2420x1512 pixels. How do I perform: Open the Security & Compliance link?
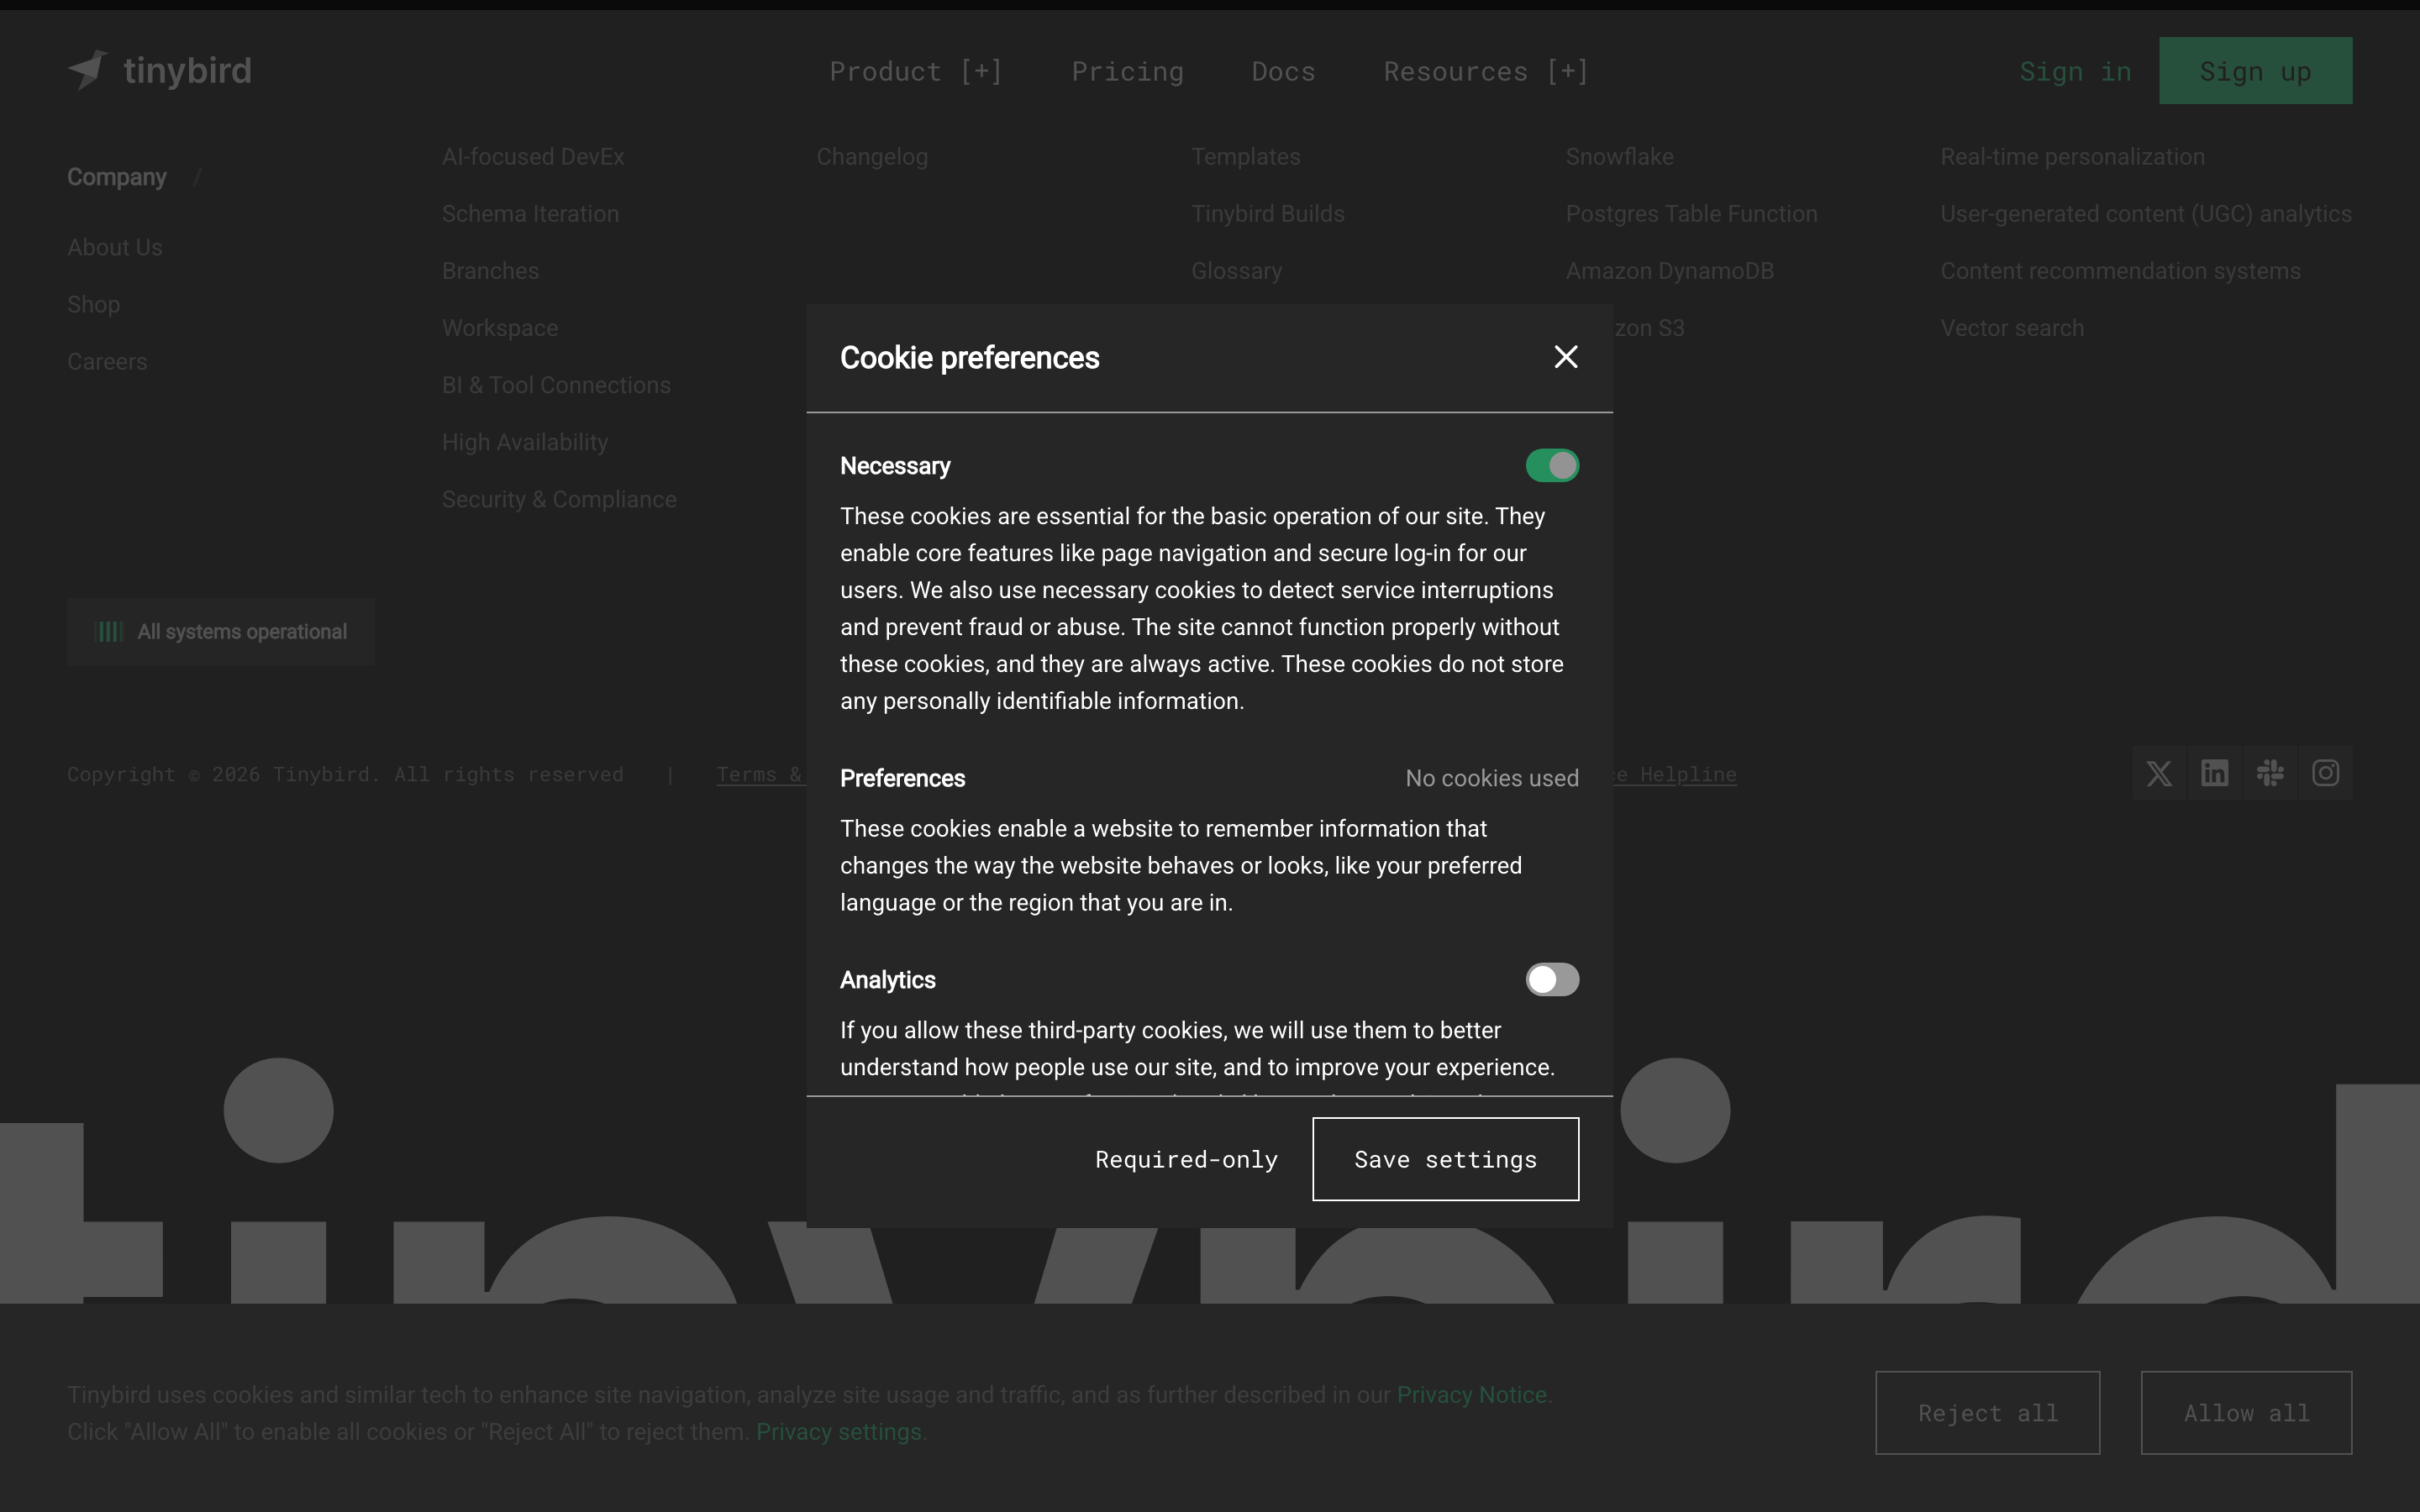pyautogui.click(x=559, y=499)
